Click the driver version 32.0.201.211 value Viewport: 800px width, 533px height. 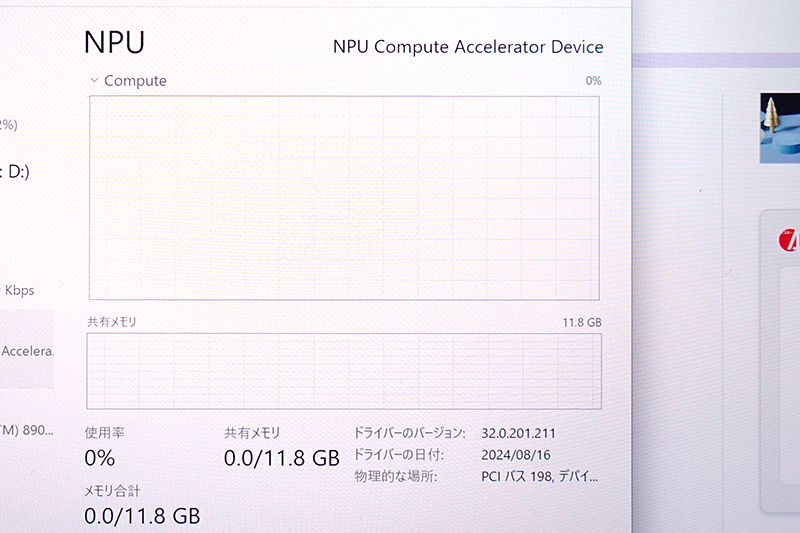tap(518, 434)
